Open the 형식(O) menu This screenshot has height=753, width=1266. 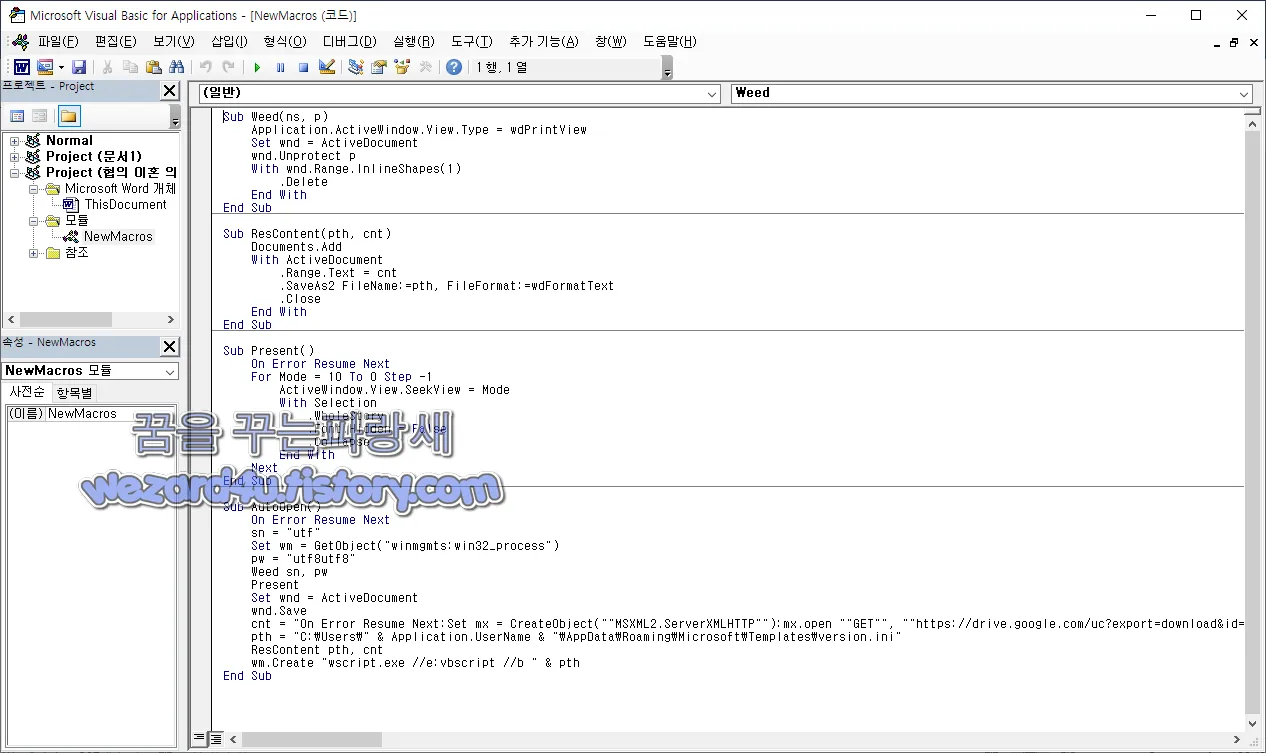click(285, 42)
